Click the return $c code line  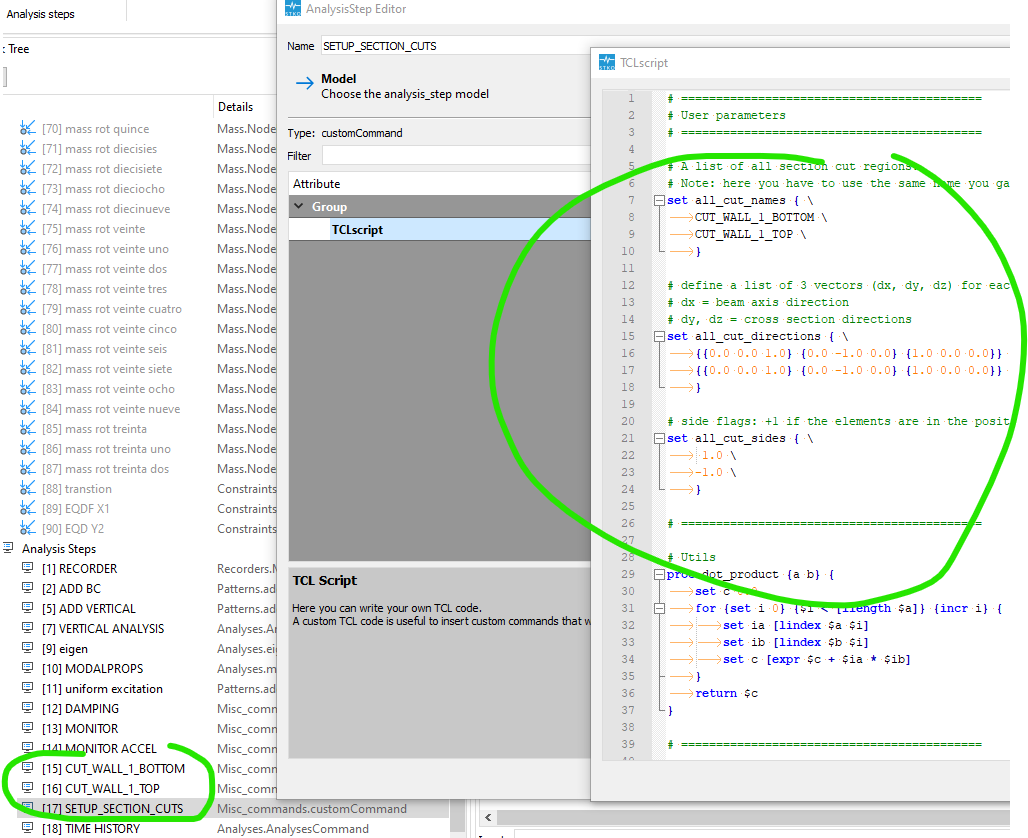(726, 693)
